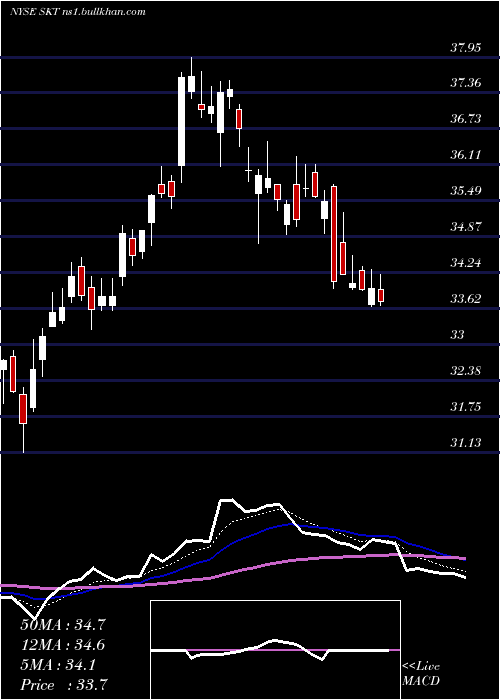The image size is (500, 700).
Task: Click the 36.73 price level label
Action: [x=465, y=119]
